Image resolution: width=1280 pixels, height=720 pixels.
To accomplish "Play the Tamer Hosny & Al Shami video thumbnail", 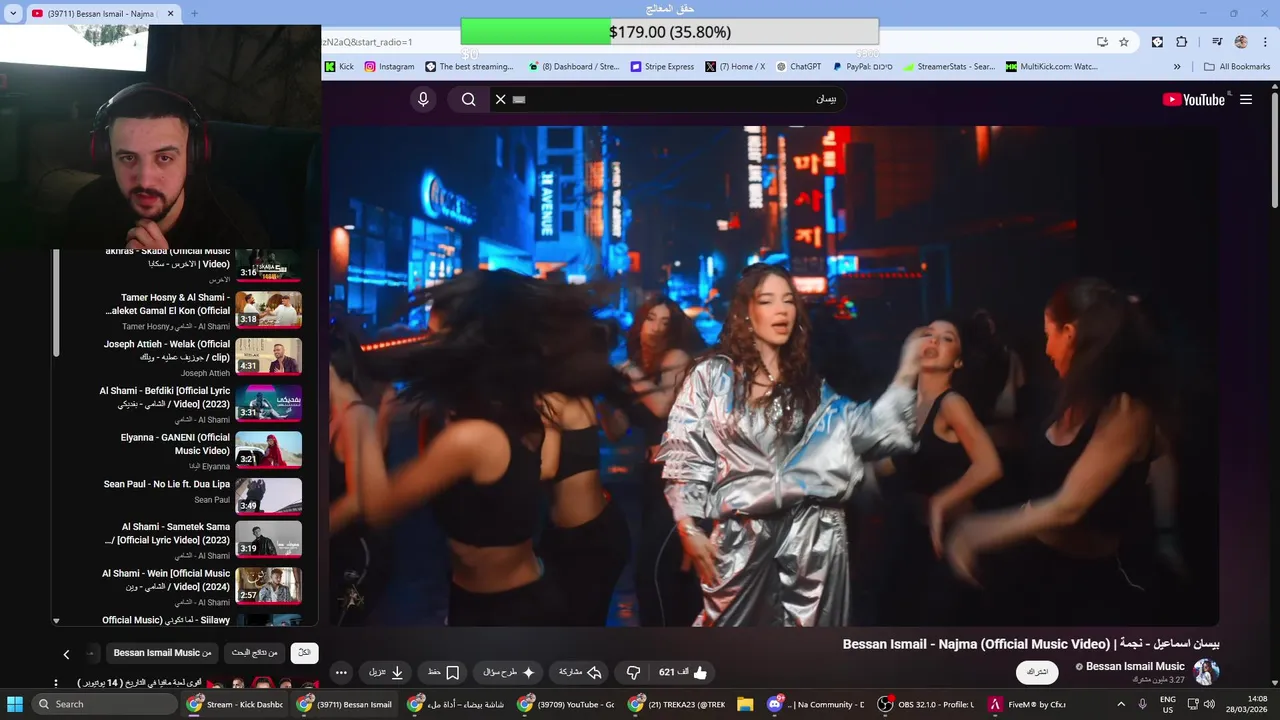I will tap(268, 310).
